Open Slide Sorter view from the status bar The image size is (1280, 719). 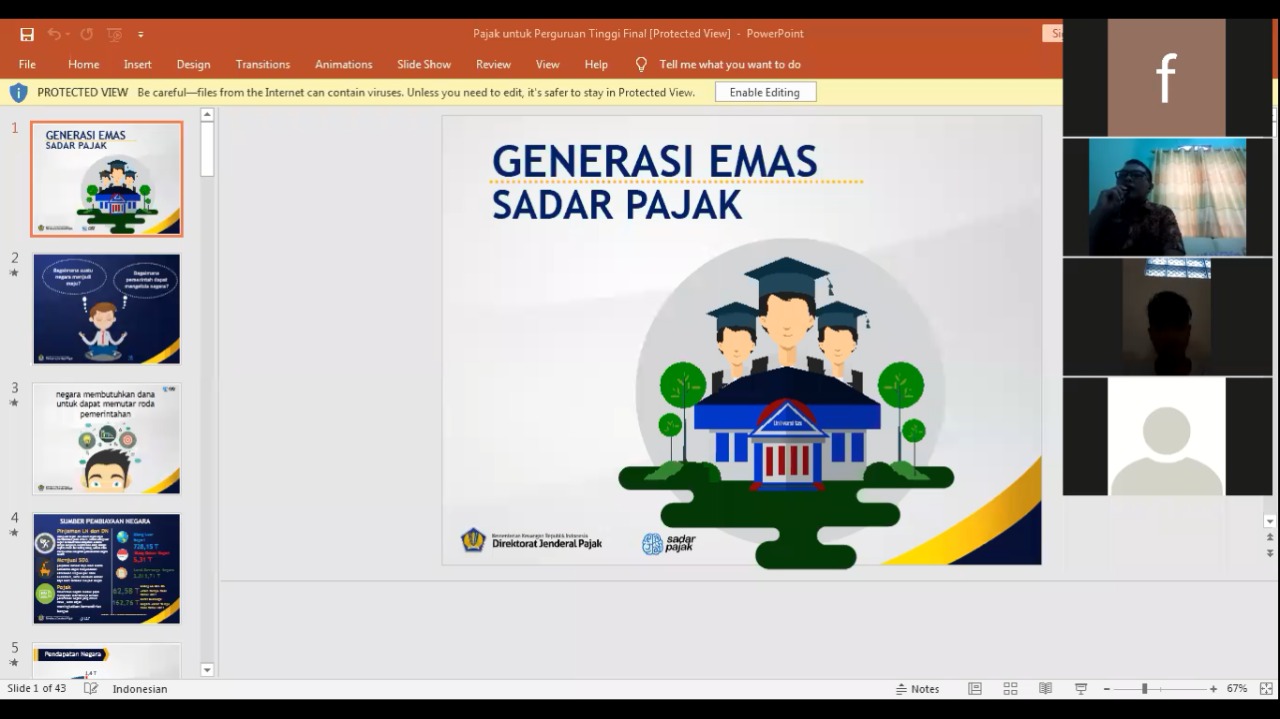click(x=1010, y=689)
